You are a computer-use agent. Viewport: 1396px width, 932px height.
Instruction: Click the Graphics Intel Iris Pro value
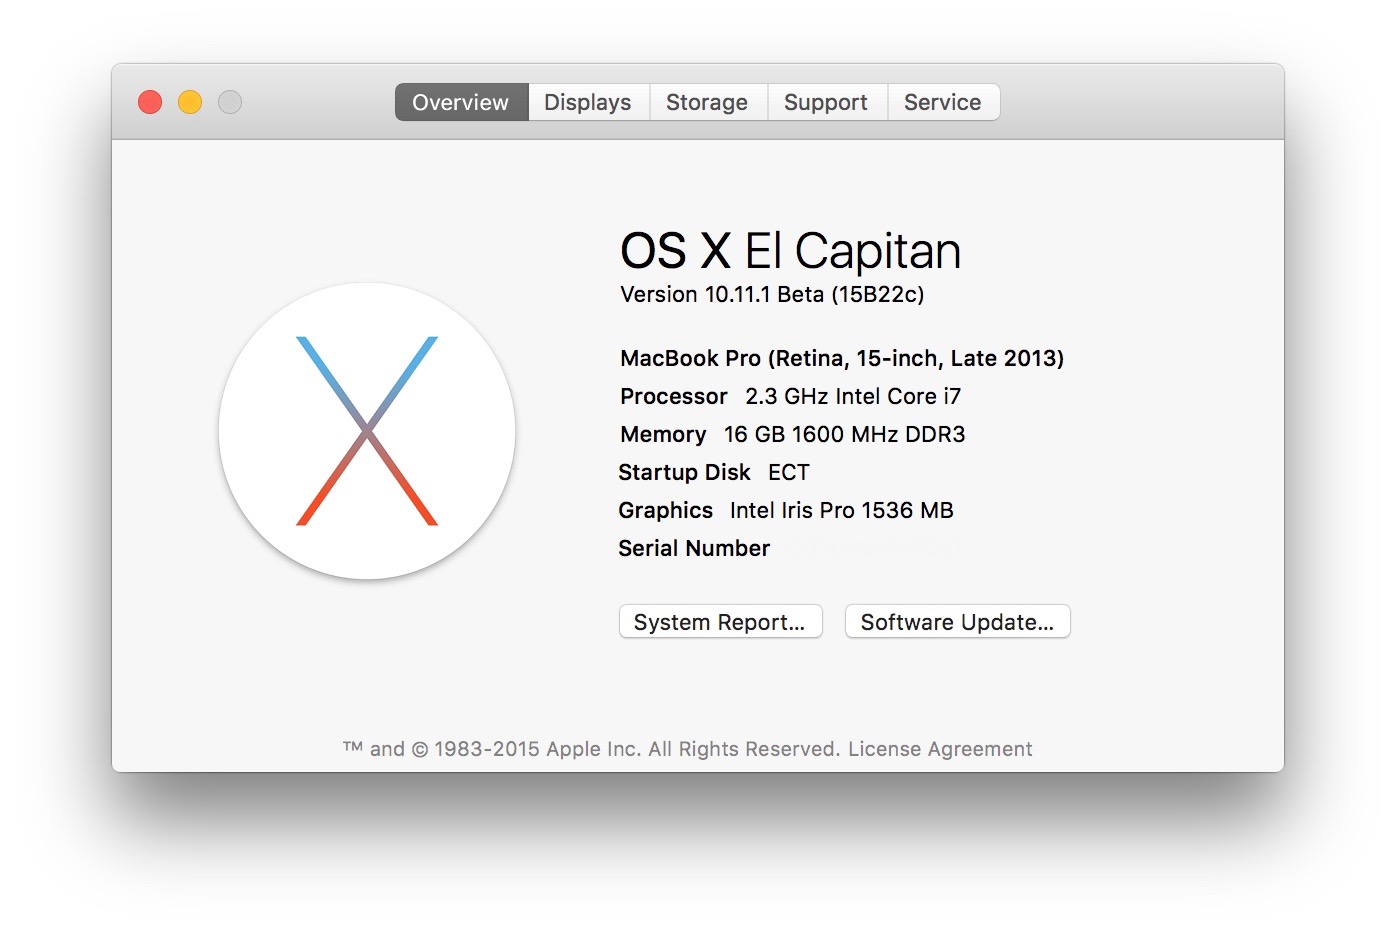point(842,510)
